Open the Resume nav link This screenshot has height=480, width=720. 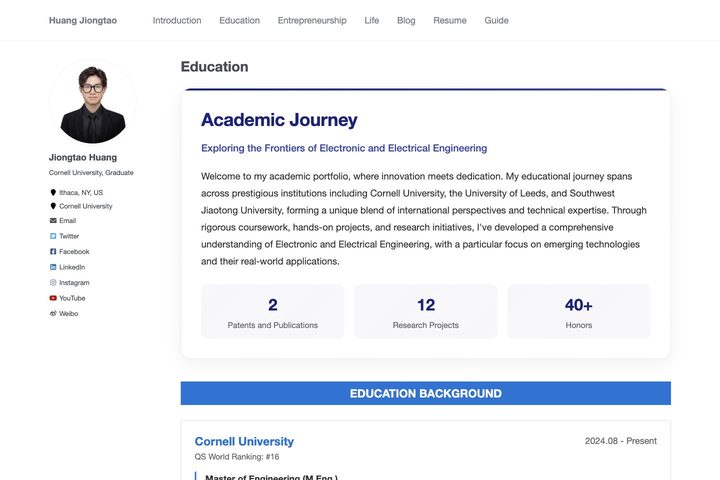point(450,21)
